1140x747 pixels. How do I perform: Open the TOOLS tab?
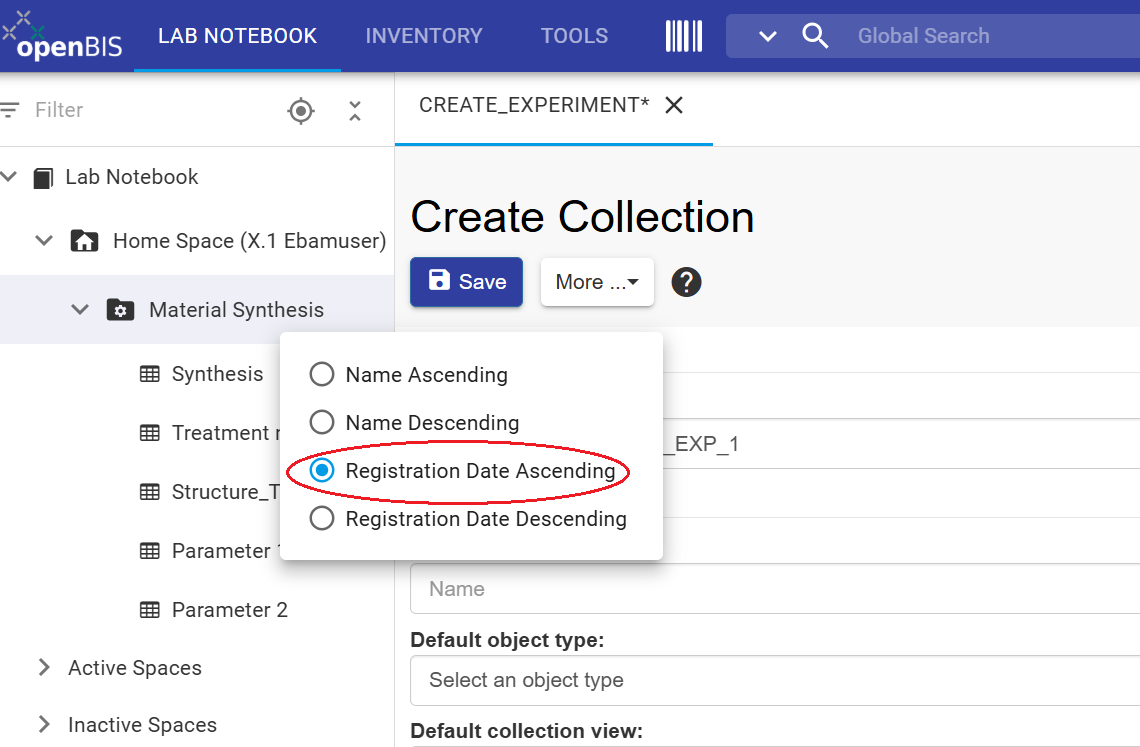pyautogui.click(x=574, y=36)
